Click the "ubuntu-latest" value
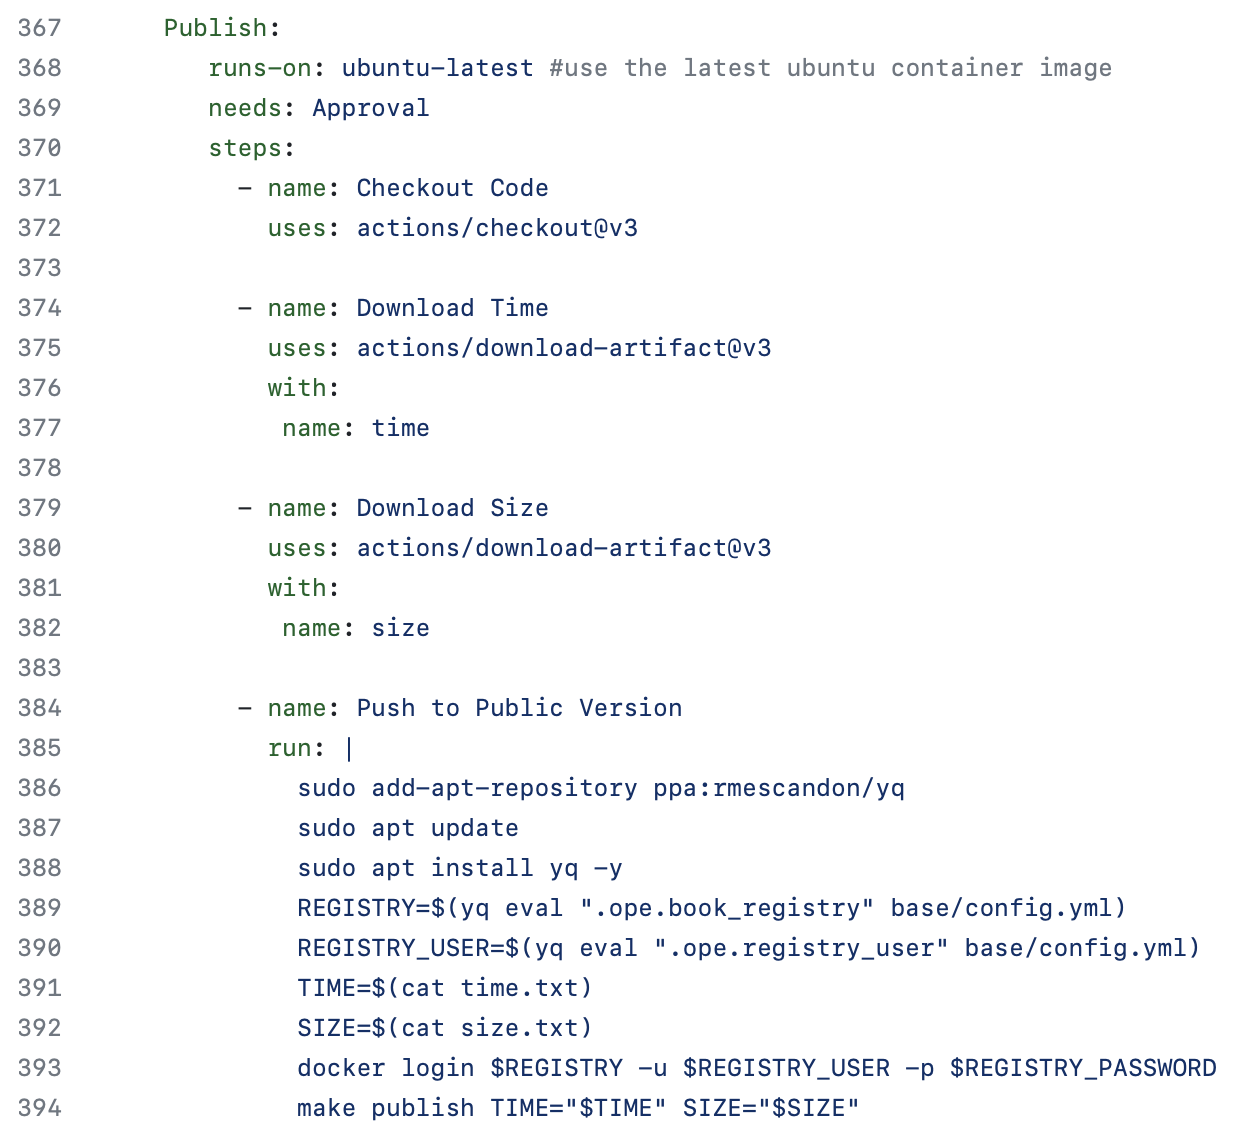The width and height of the screenshot is (1255, 1139). pyautogui.click(x=437, y=68)
